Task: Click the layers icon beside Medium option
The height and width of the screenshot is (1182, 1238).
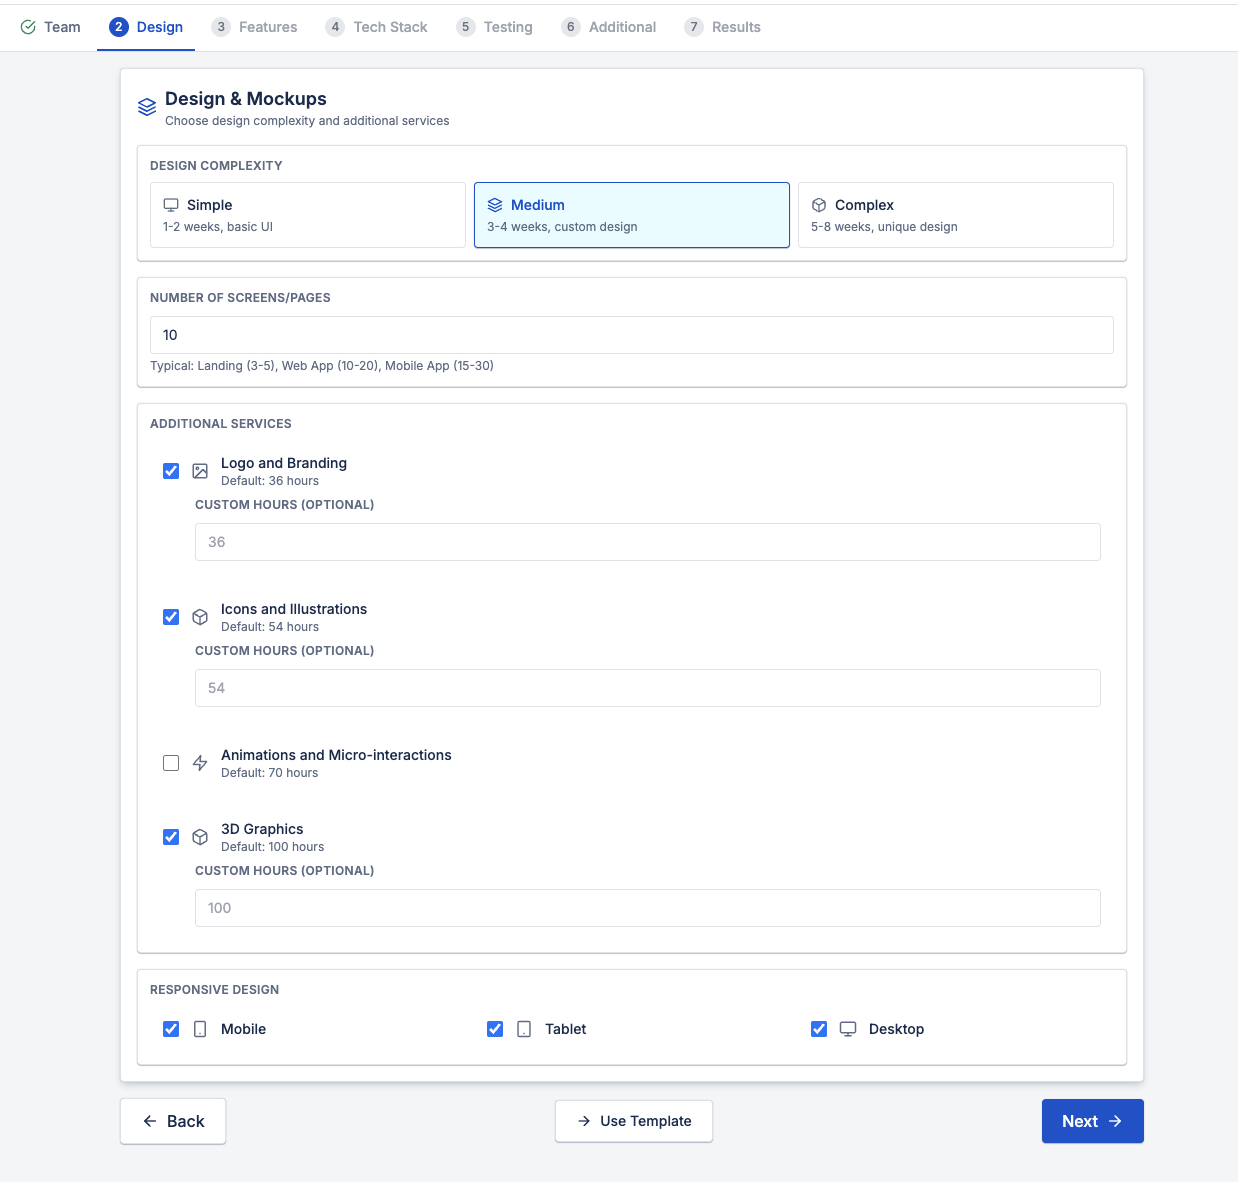Action: coord(496,204)
